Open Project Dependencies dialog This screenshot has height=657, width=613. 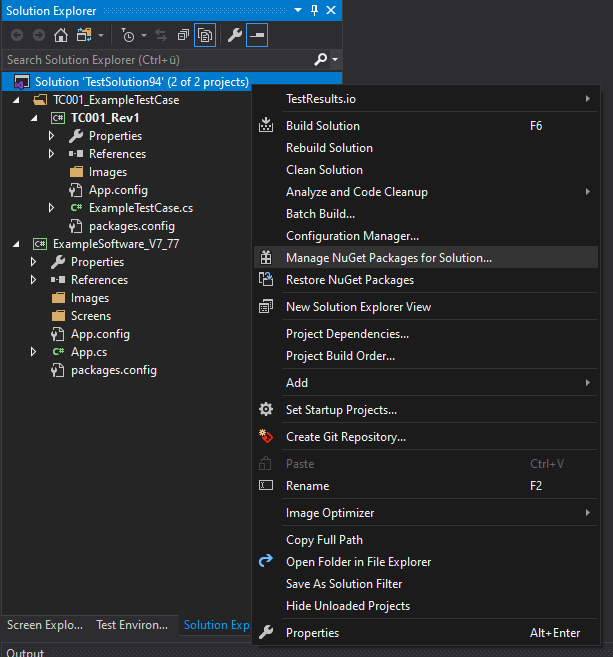coord(426,334)
